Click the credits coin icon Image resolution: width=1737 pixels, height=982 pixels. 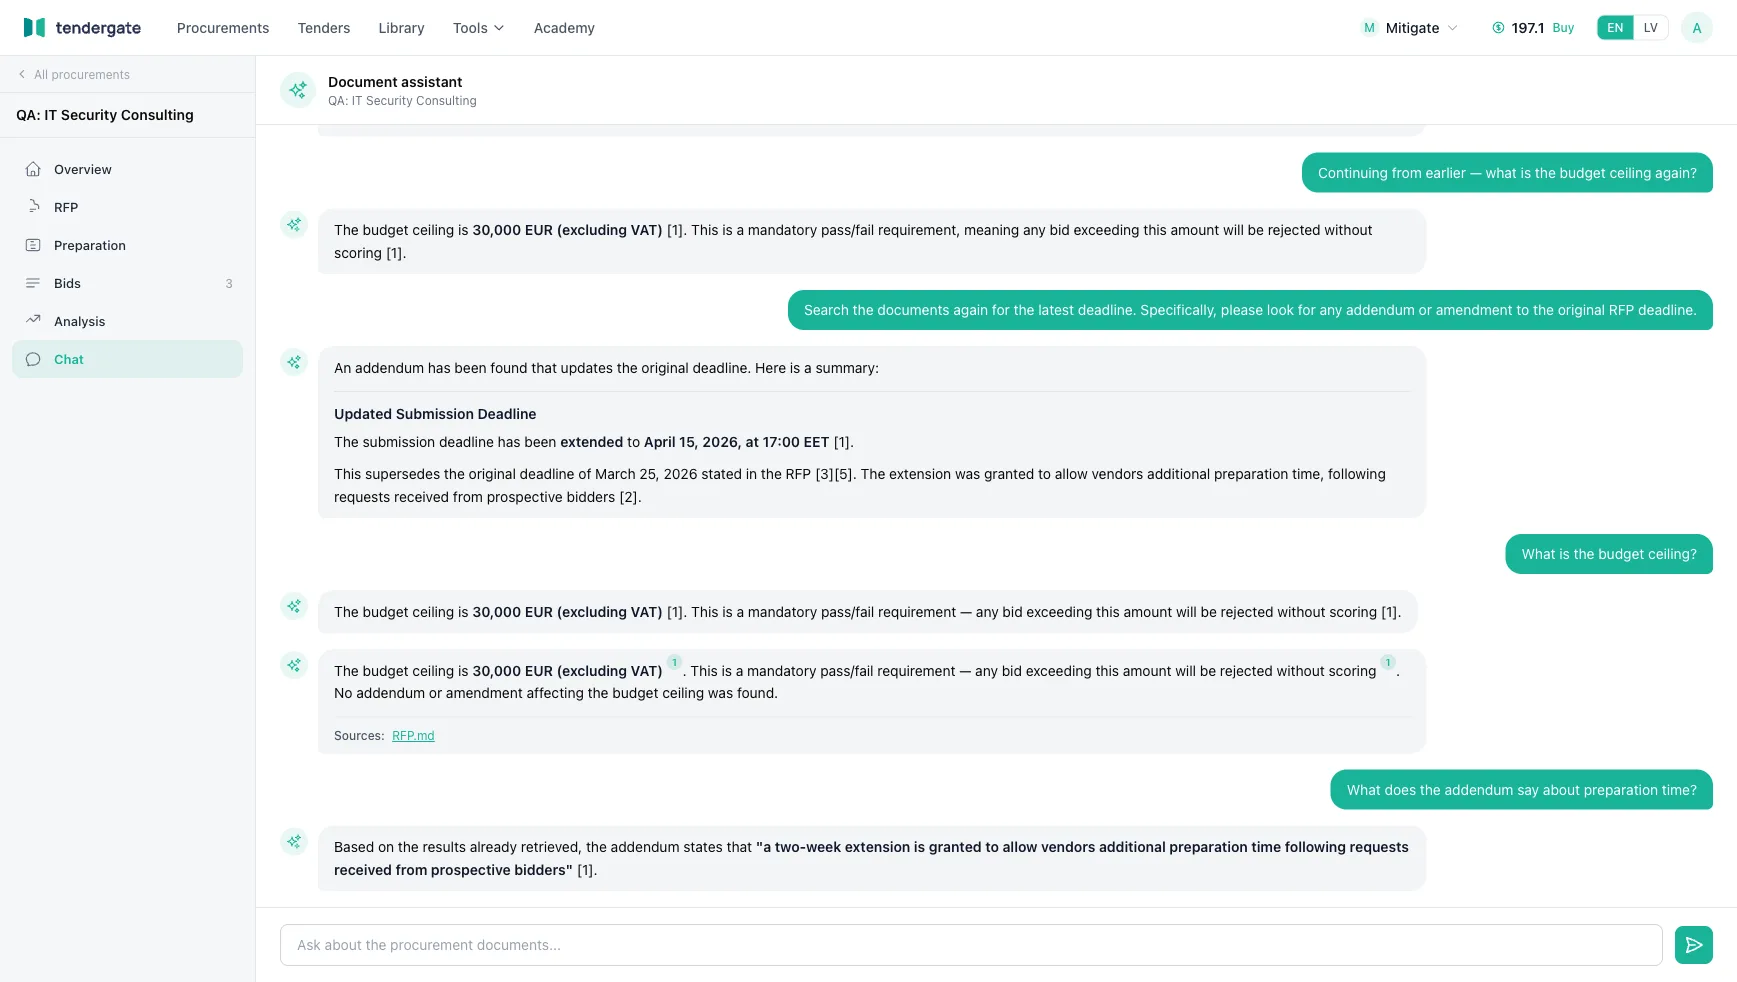[1498, 28]
